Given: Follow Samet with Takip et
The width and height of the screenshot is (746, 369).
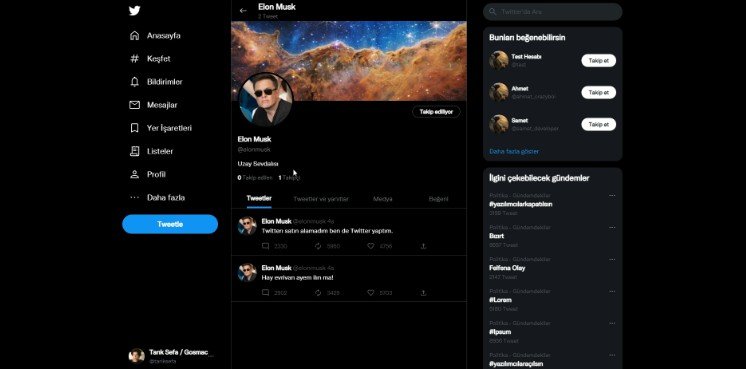Looking at the screenshot, I should click(x=599, y=124).
